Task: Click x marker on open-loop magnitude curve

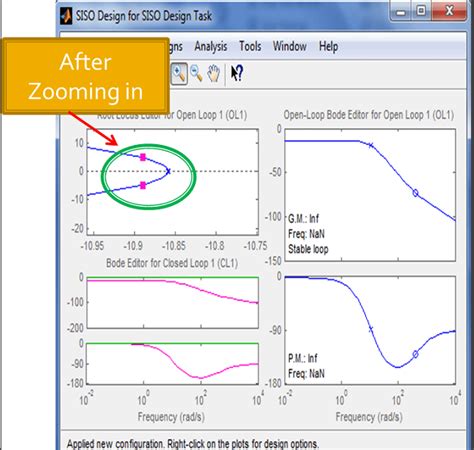Action: (x=370, y=145)
